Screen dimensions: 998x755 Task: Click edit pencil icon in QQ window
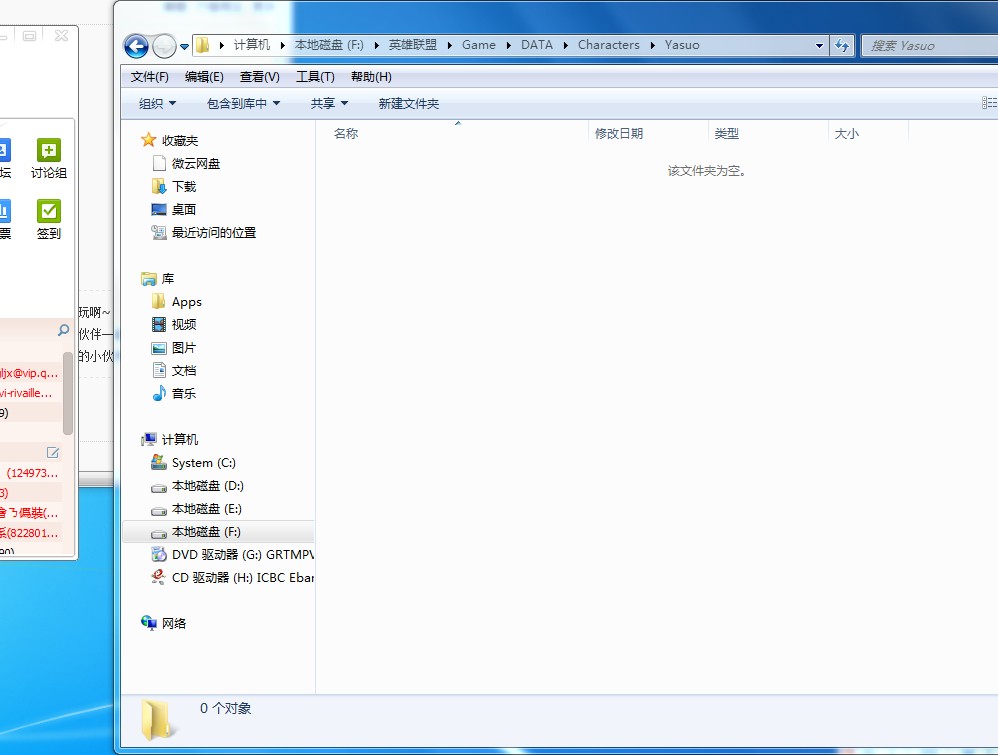tap(53, 453)
